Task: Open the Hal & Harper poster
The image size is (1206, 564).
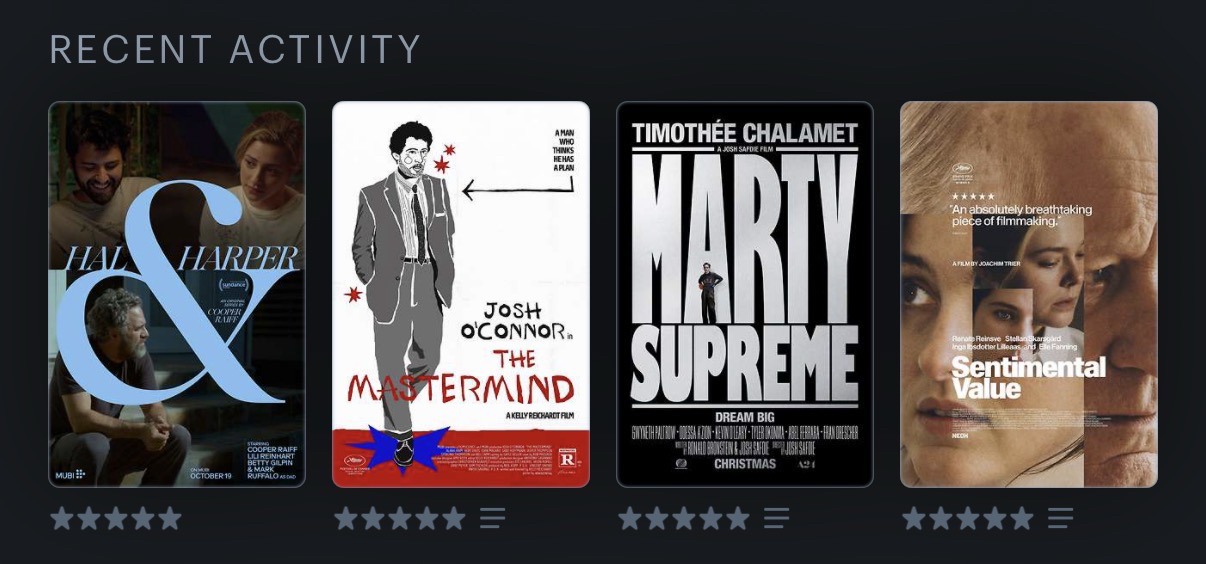Action: (177, 294)
